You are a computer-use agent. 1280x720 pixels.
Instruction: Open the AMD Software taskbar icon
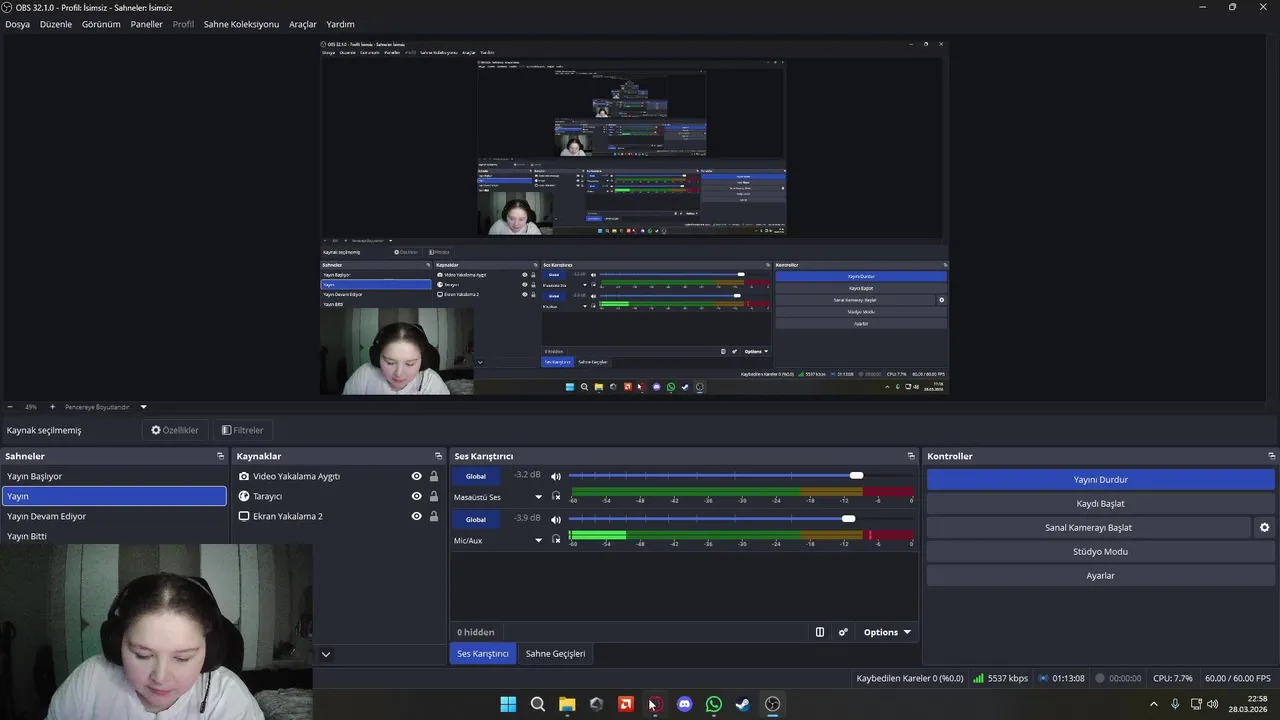tap(626, 704)
